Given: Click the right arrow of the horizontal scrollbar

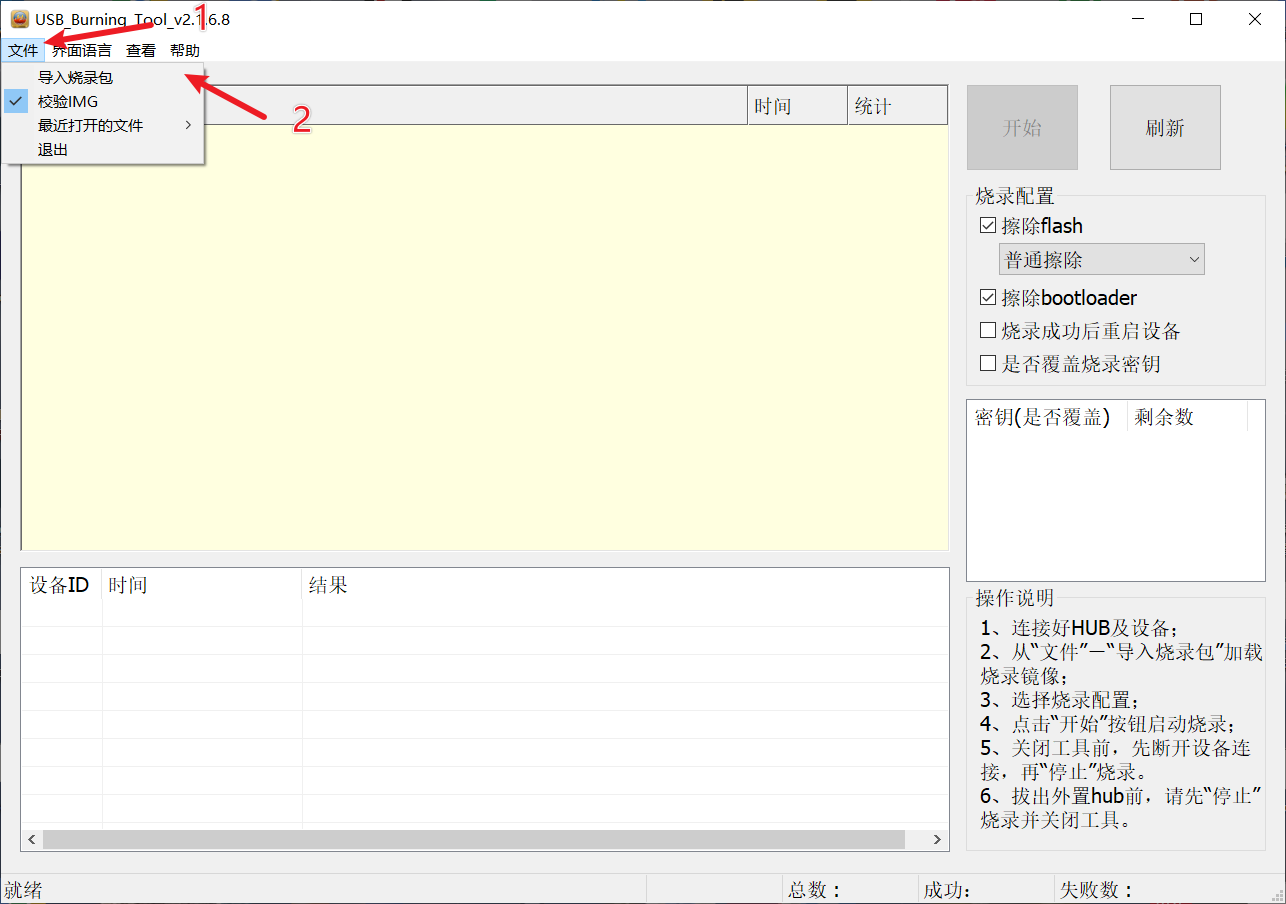Looking at the screenshot, I should point(938,840).
